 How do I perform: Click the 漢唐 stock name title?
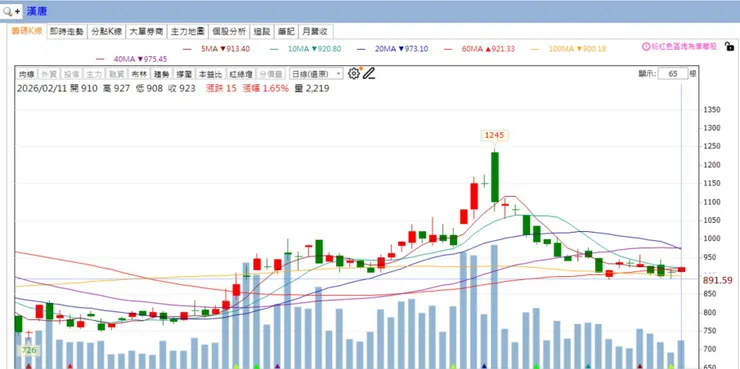tap(37, 11)
